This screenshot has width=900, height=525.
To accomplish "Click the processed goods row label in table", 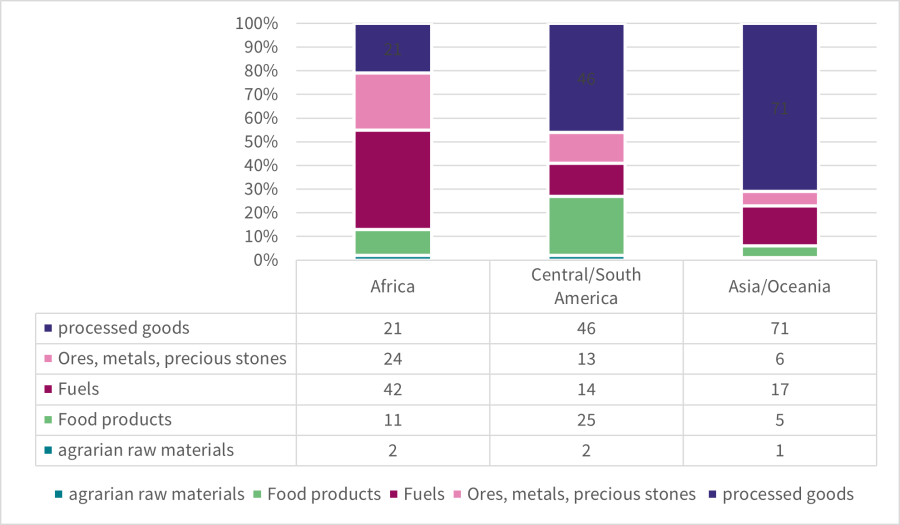I will (x=124, y=328).
